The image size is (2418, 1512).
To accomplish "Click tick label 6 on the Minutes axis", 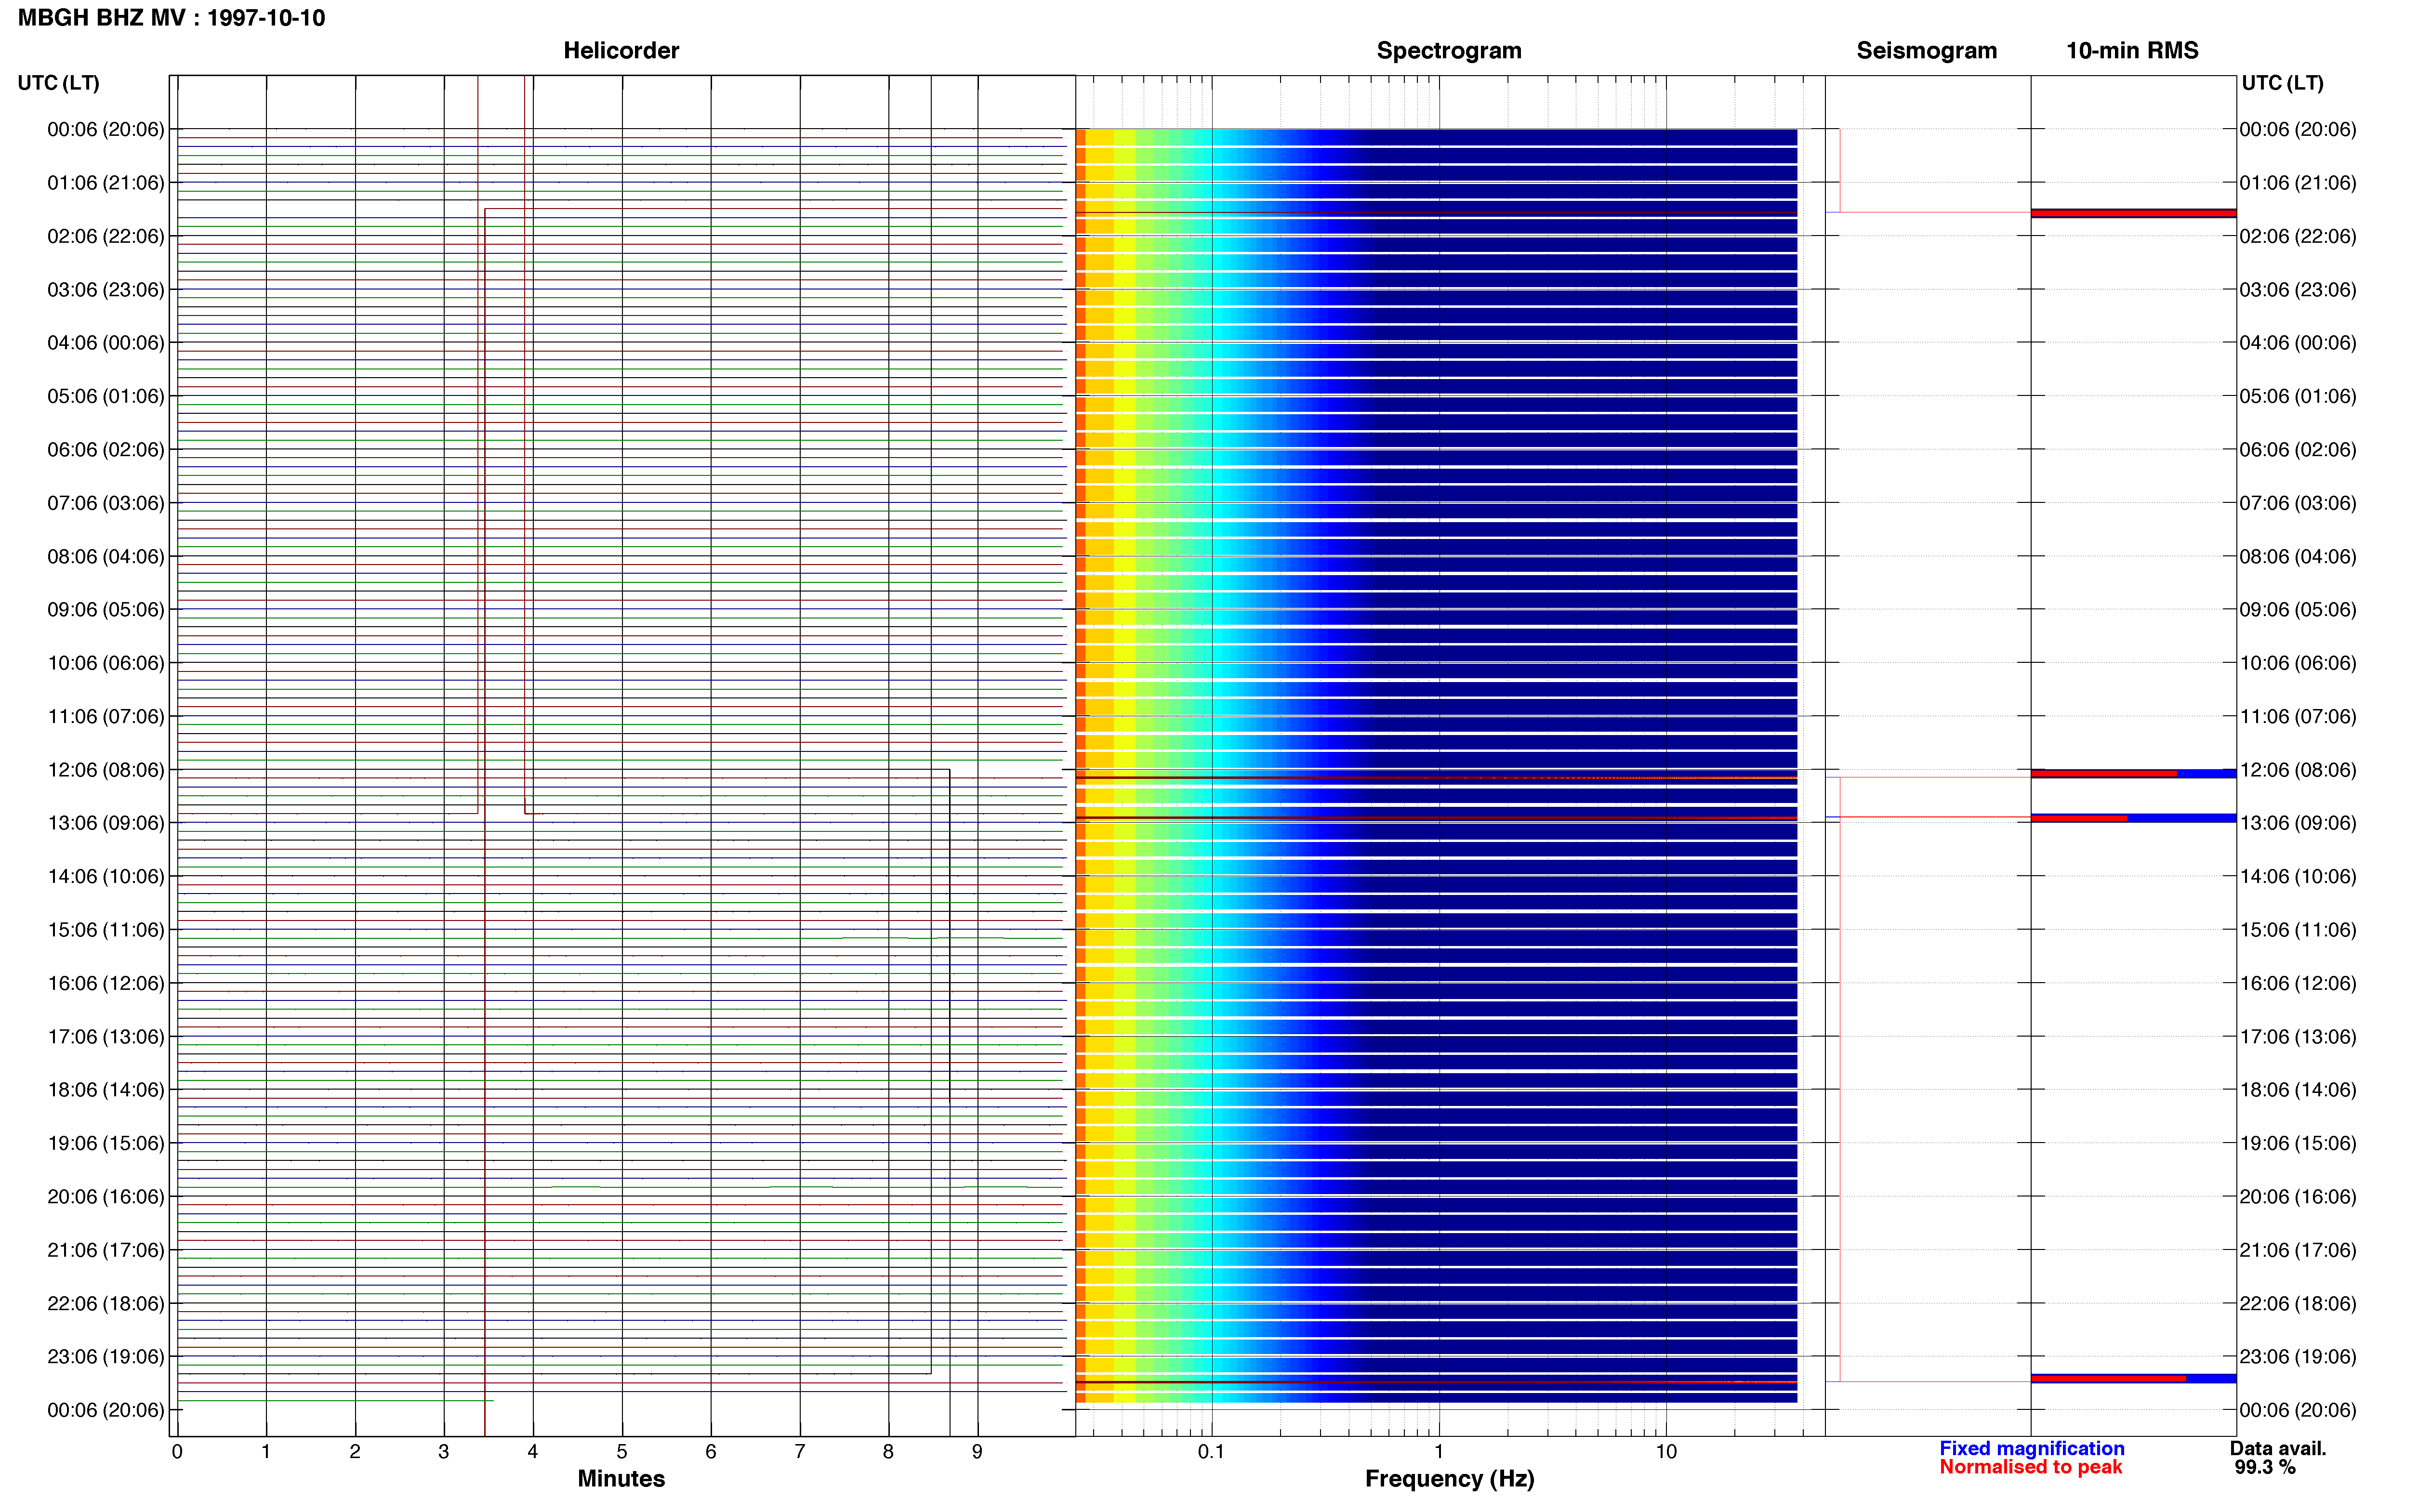I will click(711, 1452).
